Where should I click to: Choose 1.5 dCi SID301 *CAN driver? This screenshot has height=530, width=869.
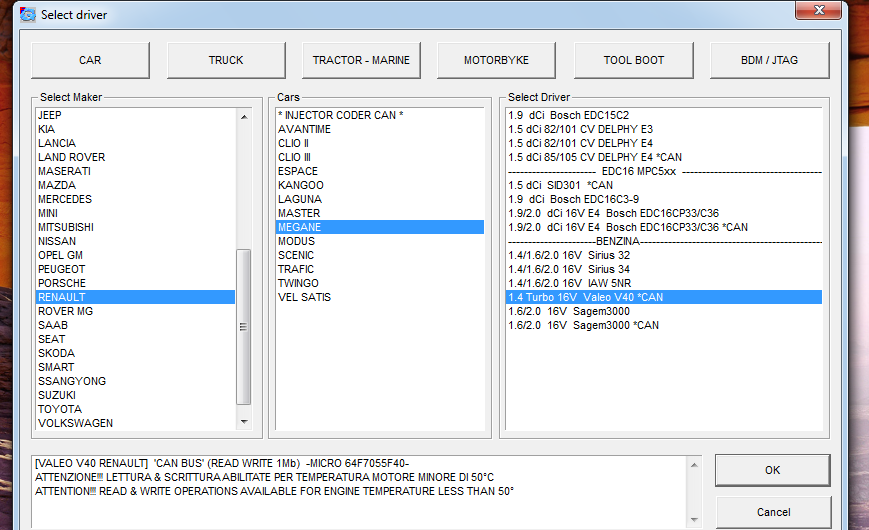pos(560,185)
